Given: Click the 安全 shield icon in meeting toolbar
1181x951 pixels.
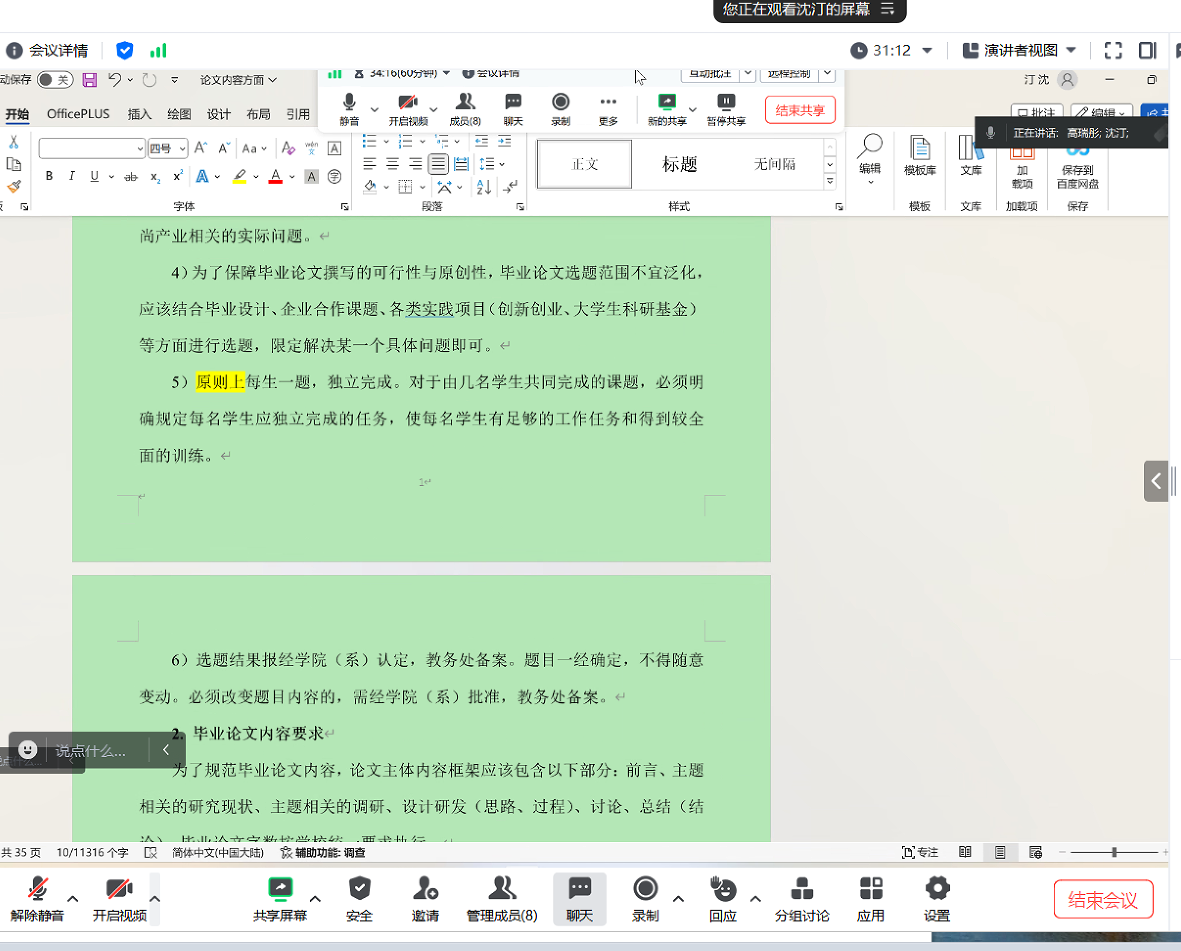Looking at the screenshot, I should point(359,889).
